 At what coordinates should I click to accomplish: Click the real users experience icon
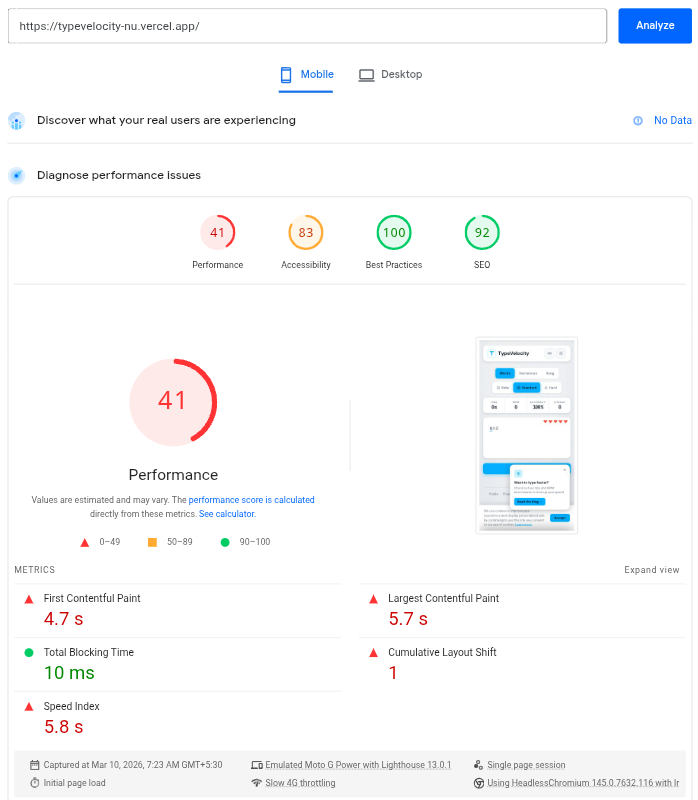click(16, 121)
